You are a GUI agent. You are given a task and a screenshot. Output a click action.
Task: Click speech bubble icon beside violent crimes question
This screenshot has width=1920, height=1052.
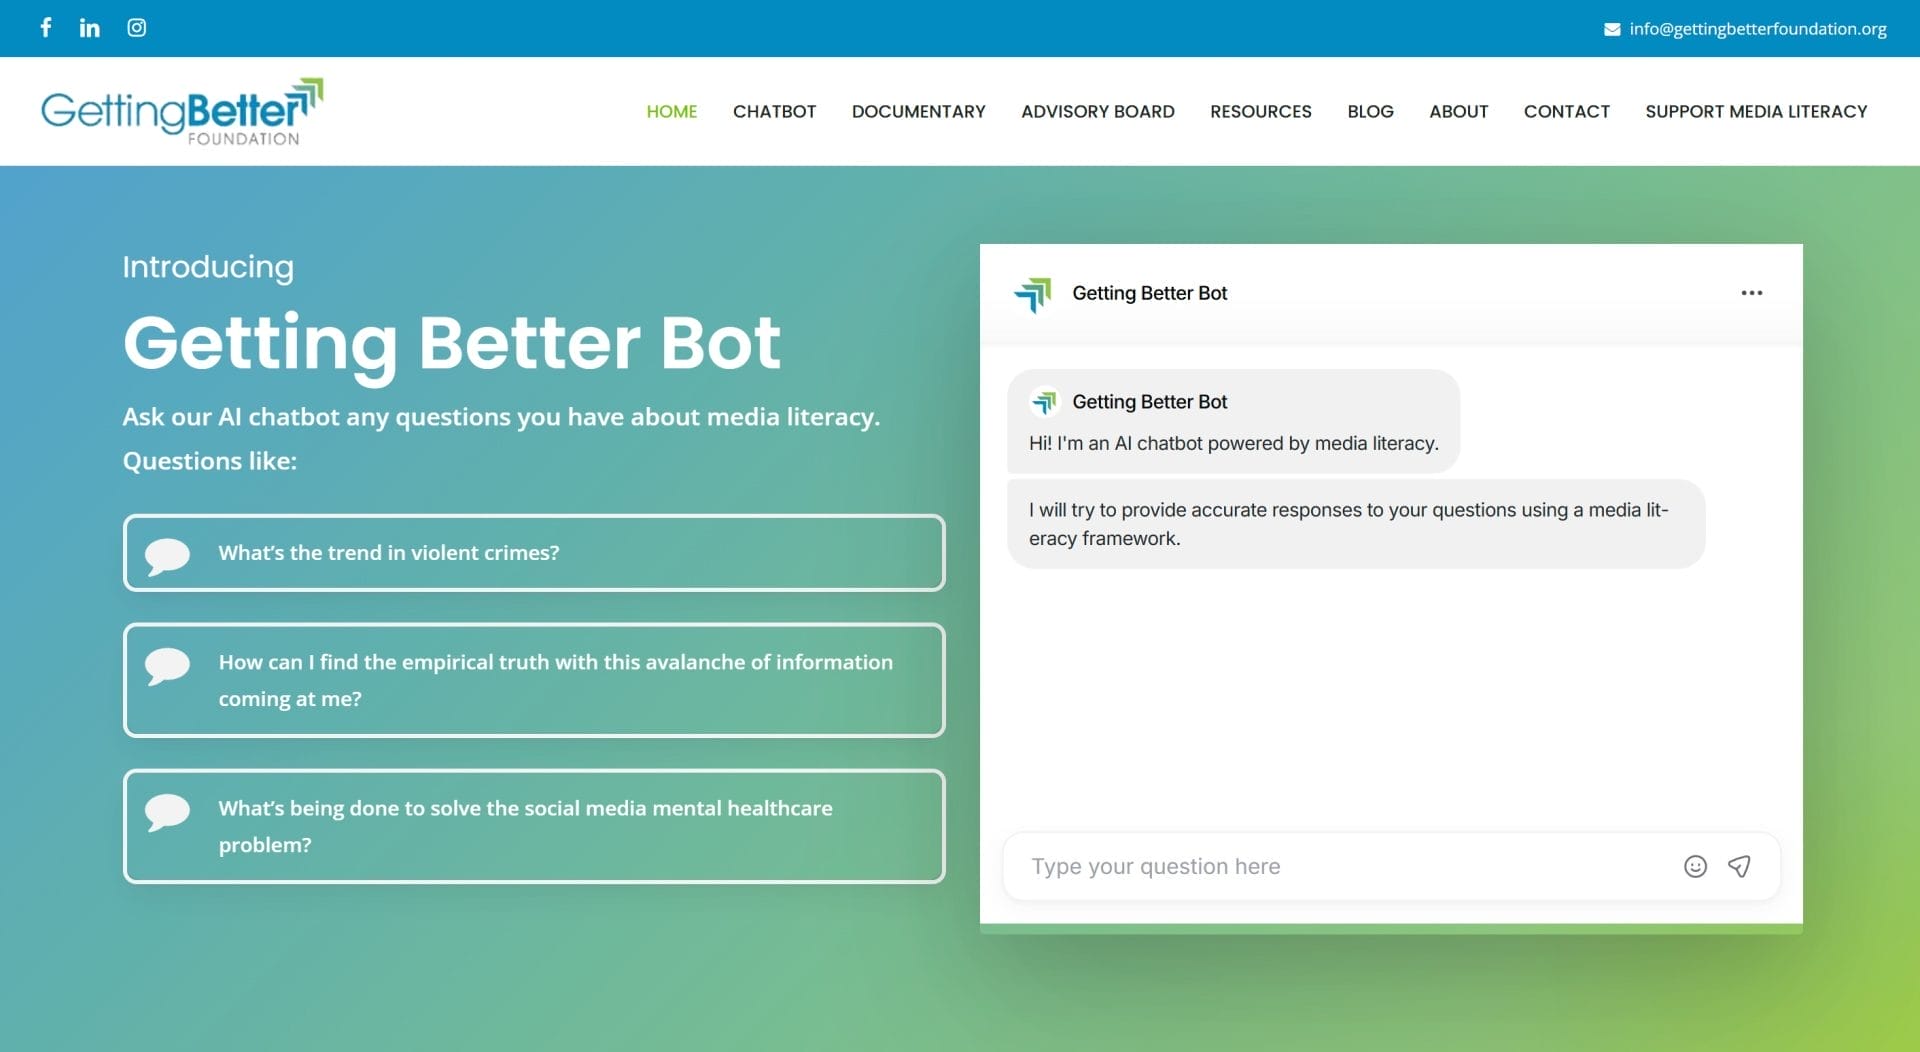[x=167, y=556]
